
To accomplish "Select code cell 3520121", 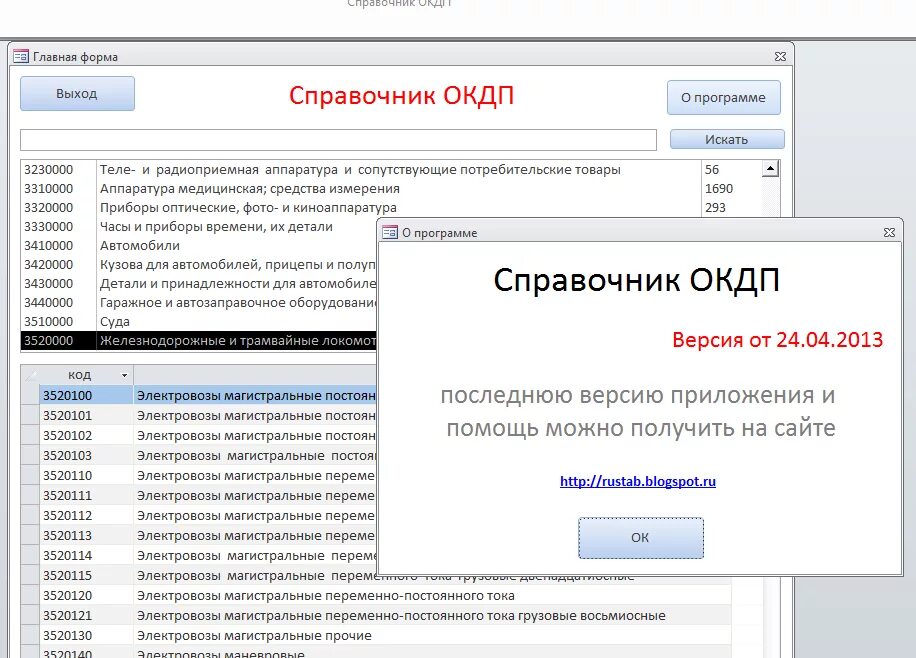I will coord(86,615).
